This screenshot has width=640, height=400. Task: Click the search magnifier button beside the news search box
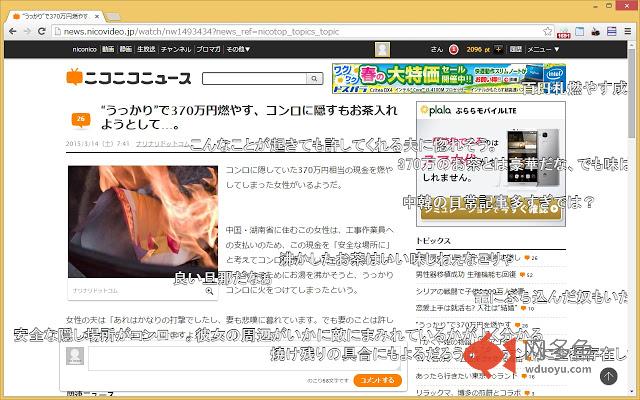click(x=314, y=78)
